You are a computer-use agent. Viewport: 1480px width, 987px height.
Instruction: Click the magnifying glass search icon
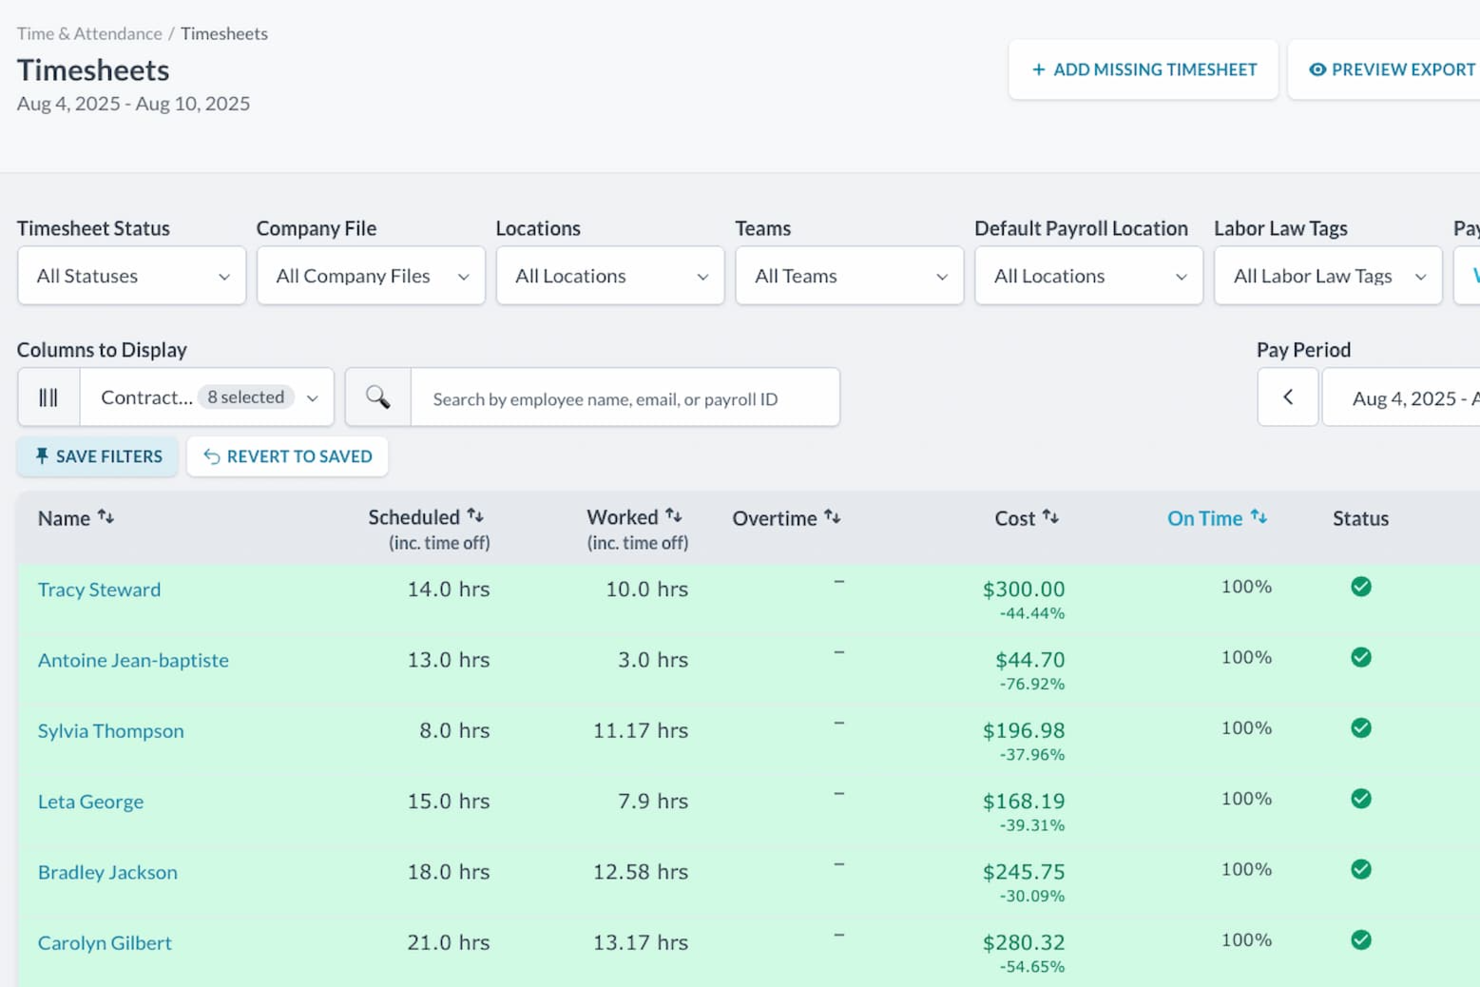(377, 397)
